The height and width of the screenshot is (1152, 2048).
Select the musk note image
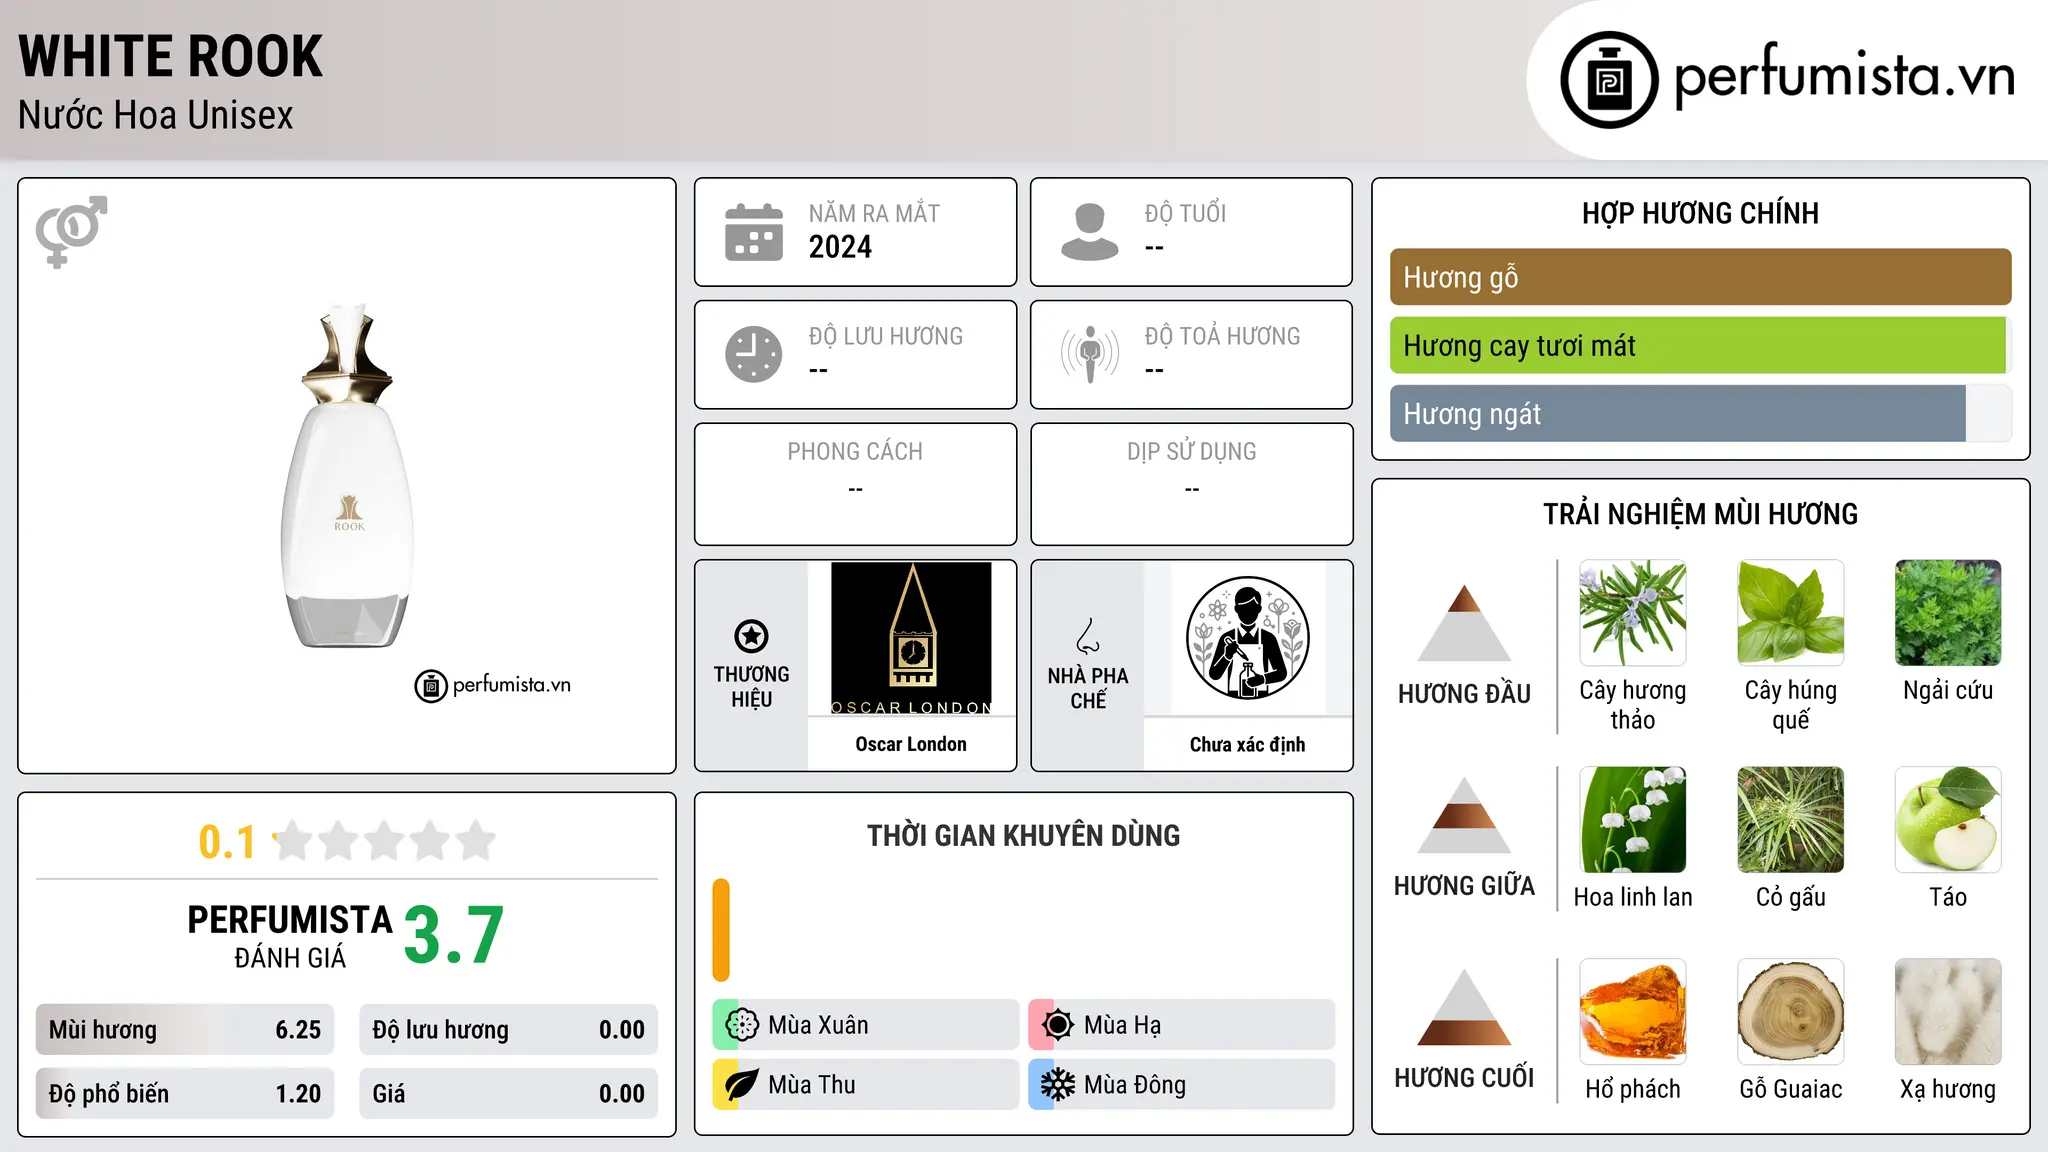1948,1012
